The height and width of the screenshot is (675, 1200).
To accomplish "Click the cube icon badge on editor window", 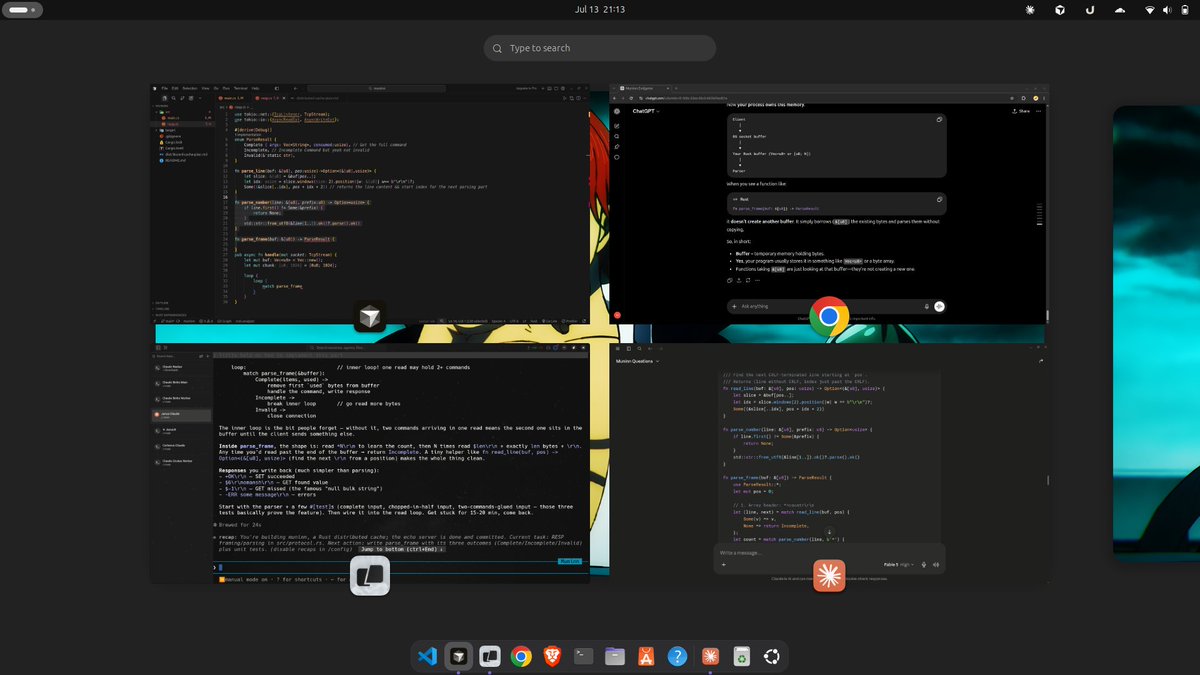I will [x=370, y=317].
